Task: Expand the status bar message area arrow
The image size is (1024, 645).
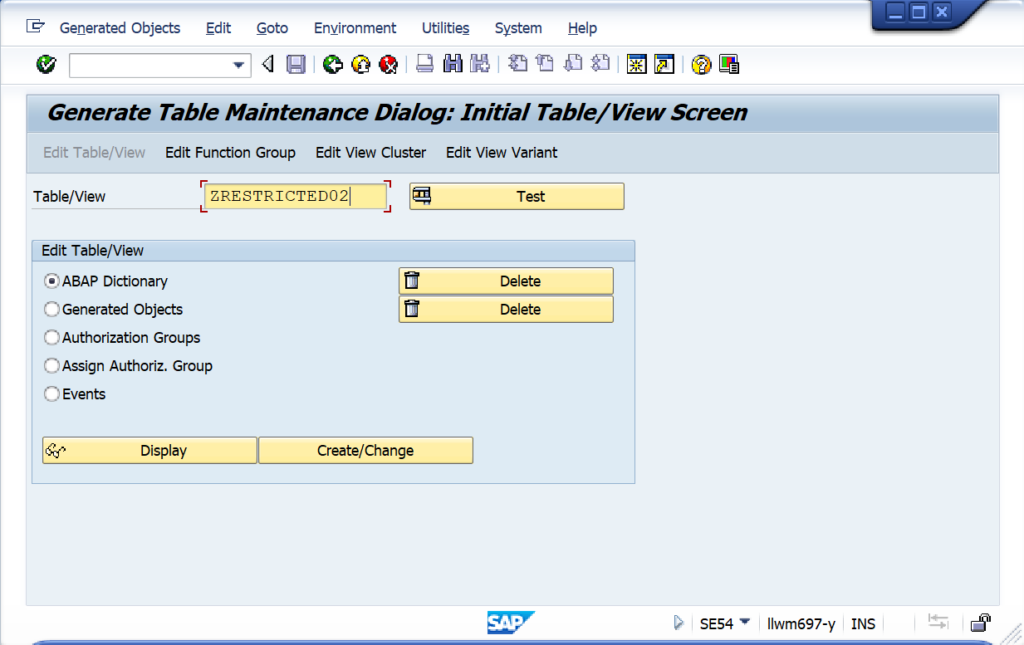Action: 679,623
